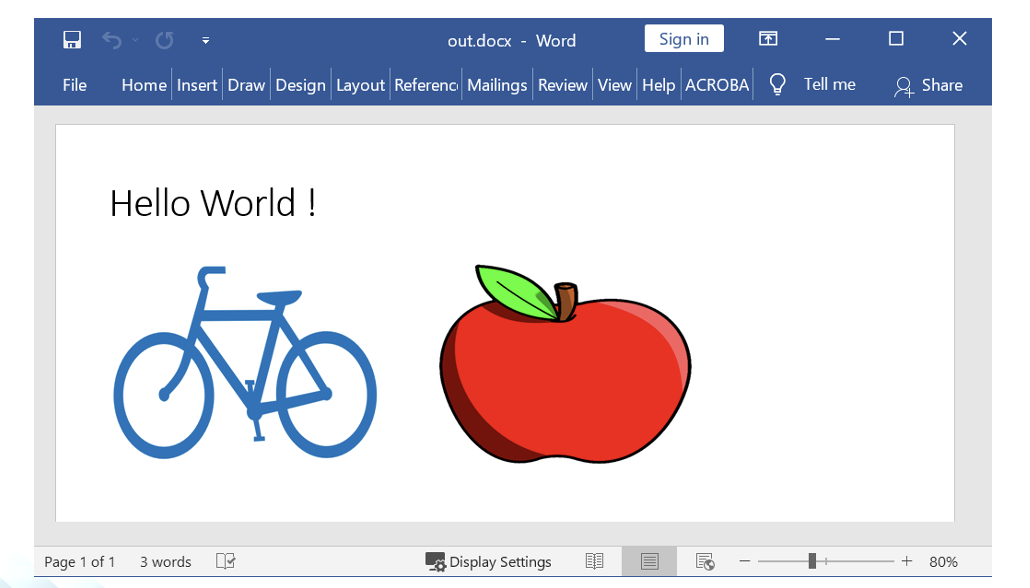Open the 80% zoom level dialog
Image resolution: width=1030 pixels, height=588 pixels.
[942, 562]
